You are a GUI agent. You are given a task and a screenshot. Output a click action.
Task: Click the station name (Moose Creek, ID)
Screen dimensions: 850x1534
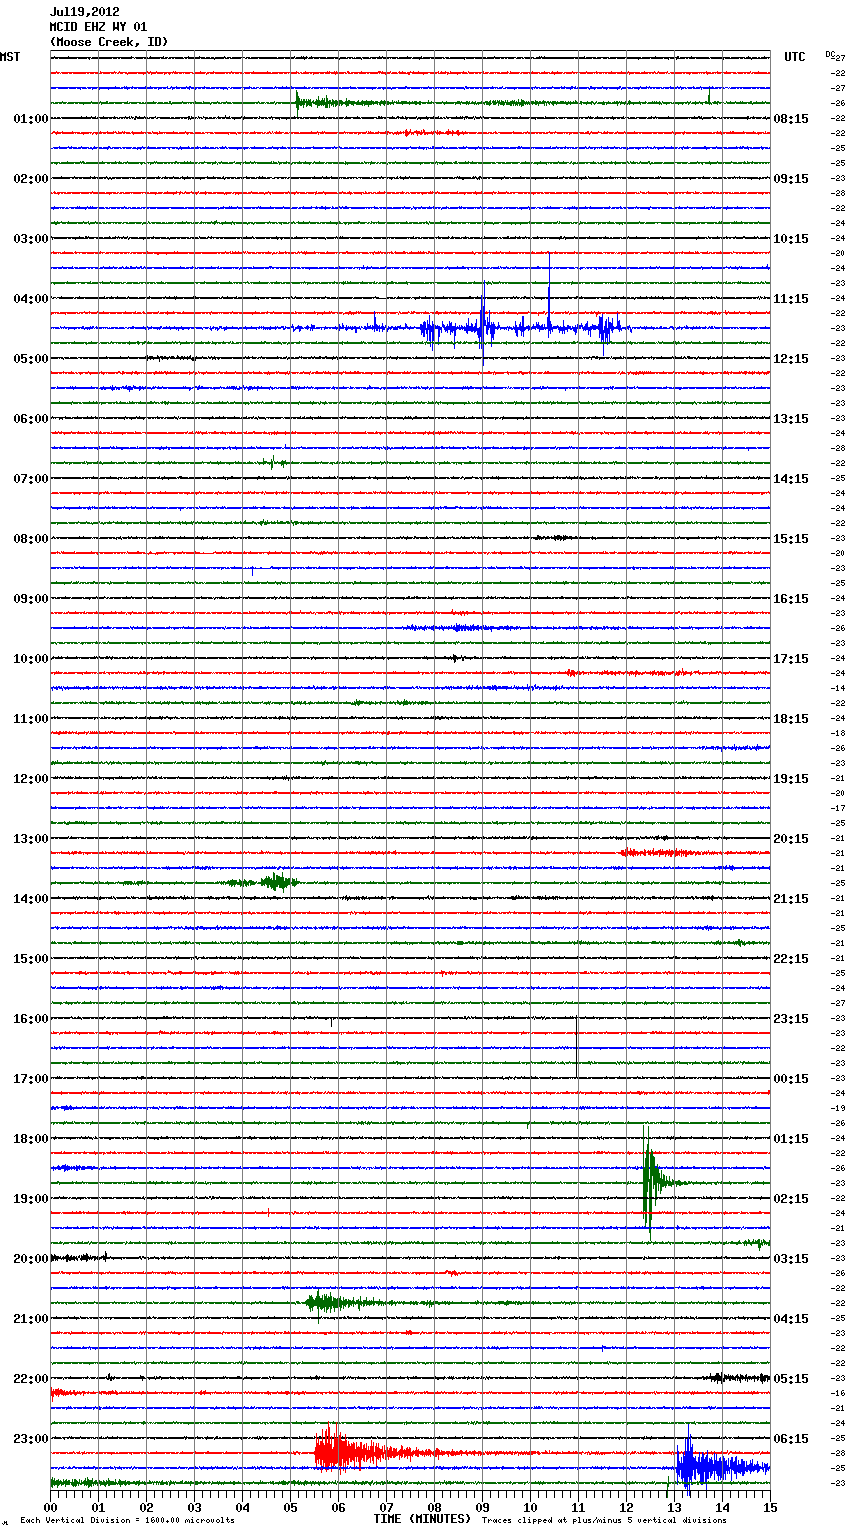point(109,42)
